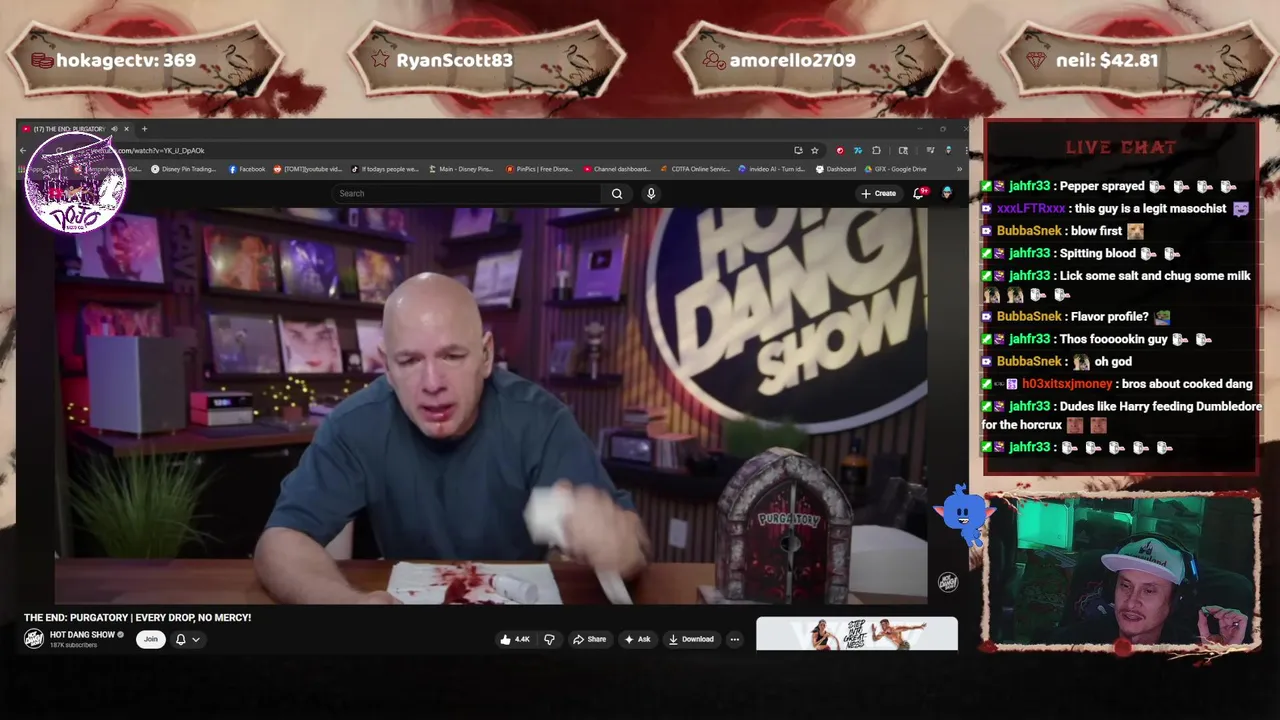The height and width of the screenshot is (720, 1280).
Task: Open the Main - Disney Pins bookmark
Action: click(x=461, y=169)
